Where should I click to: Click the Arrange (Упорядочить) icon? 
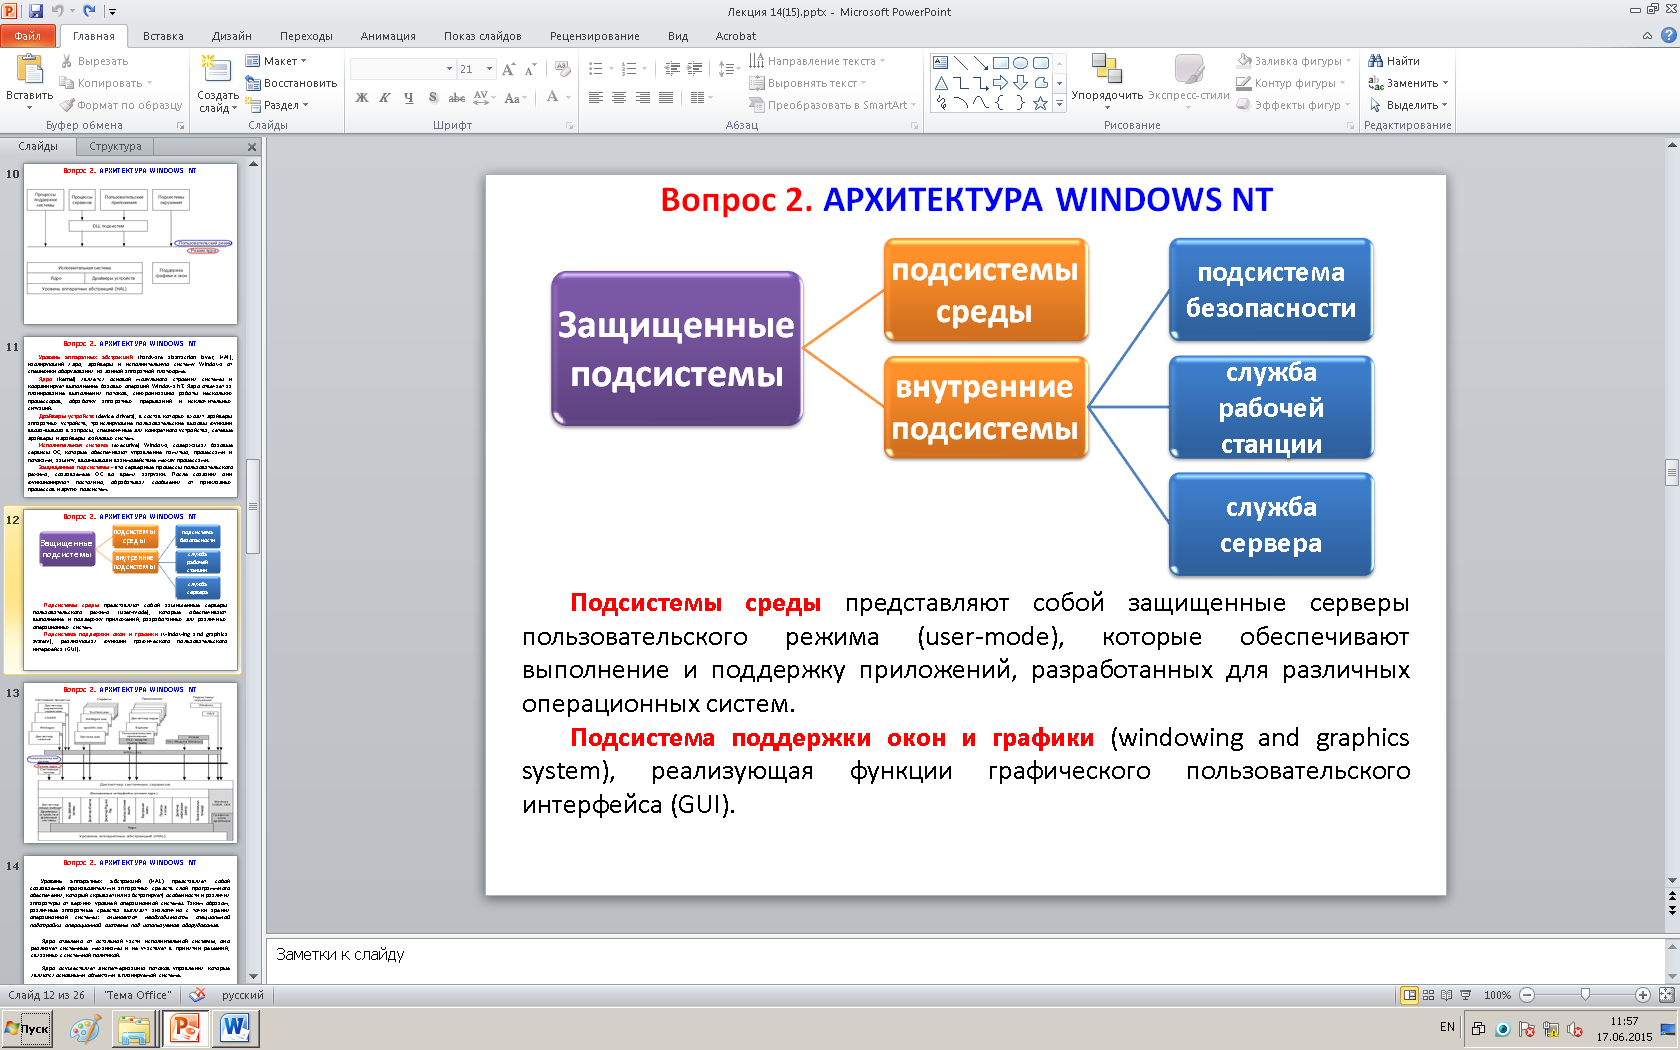click(x=1107, y=68)
